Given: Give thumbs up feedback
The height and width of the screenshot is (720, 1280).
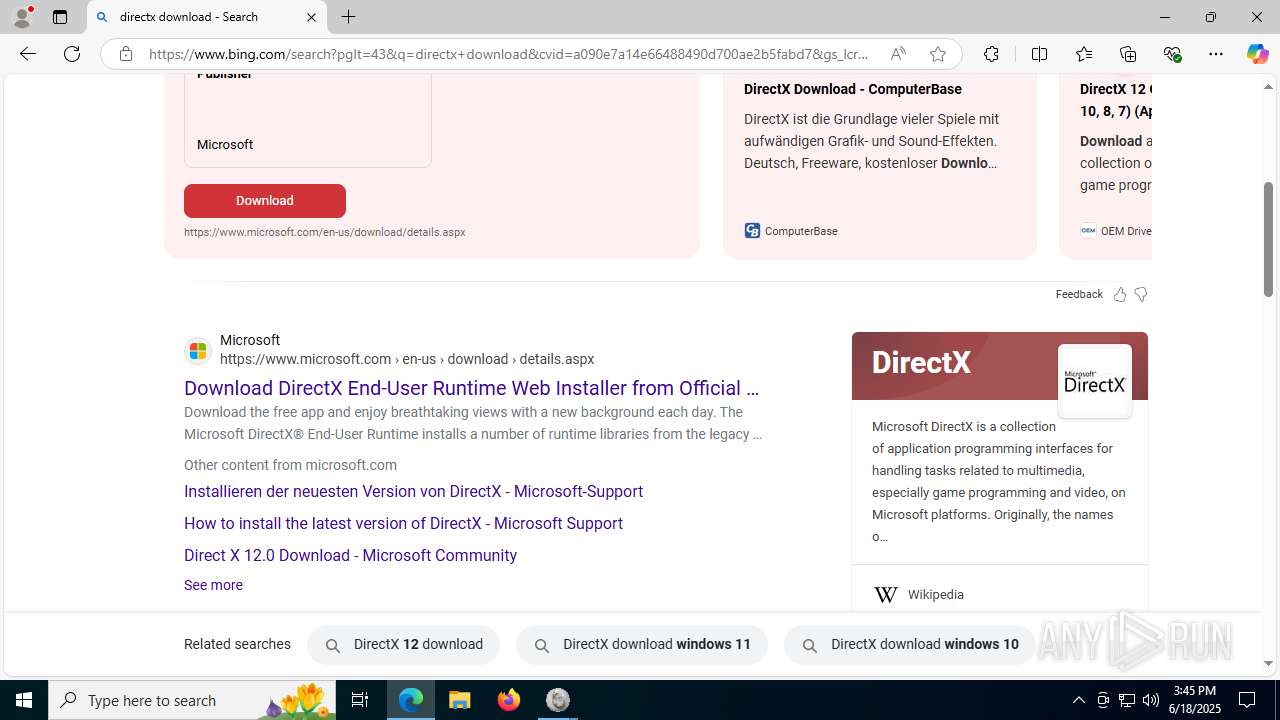Looking at the screenshot, I should (1120, 294).
